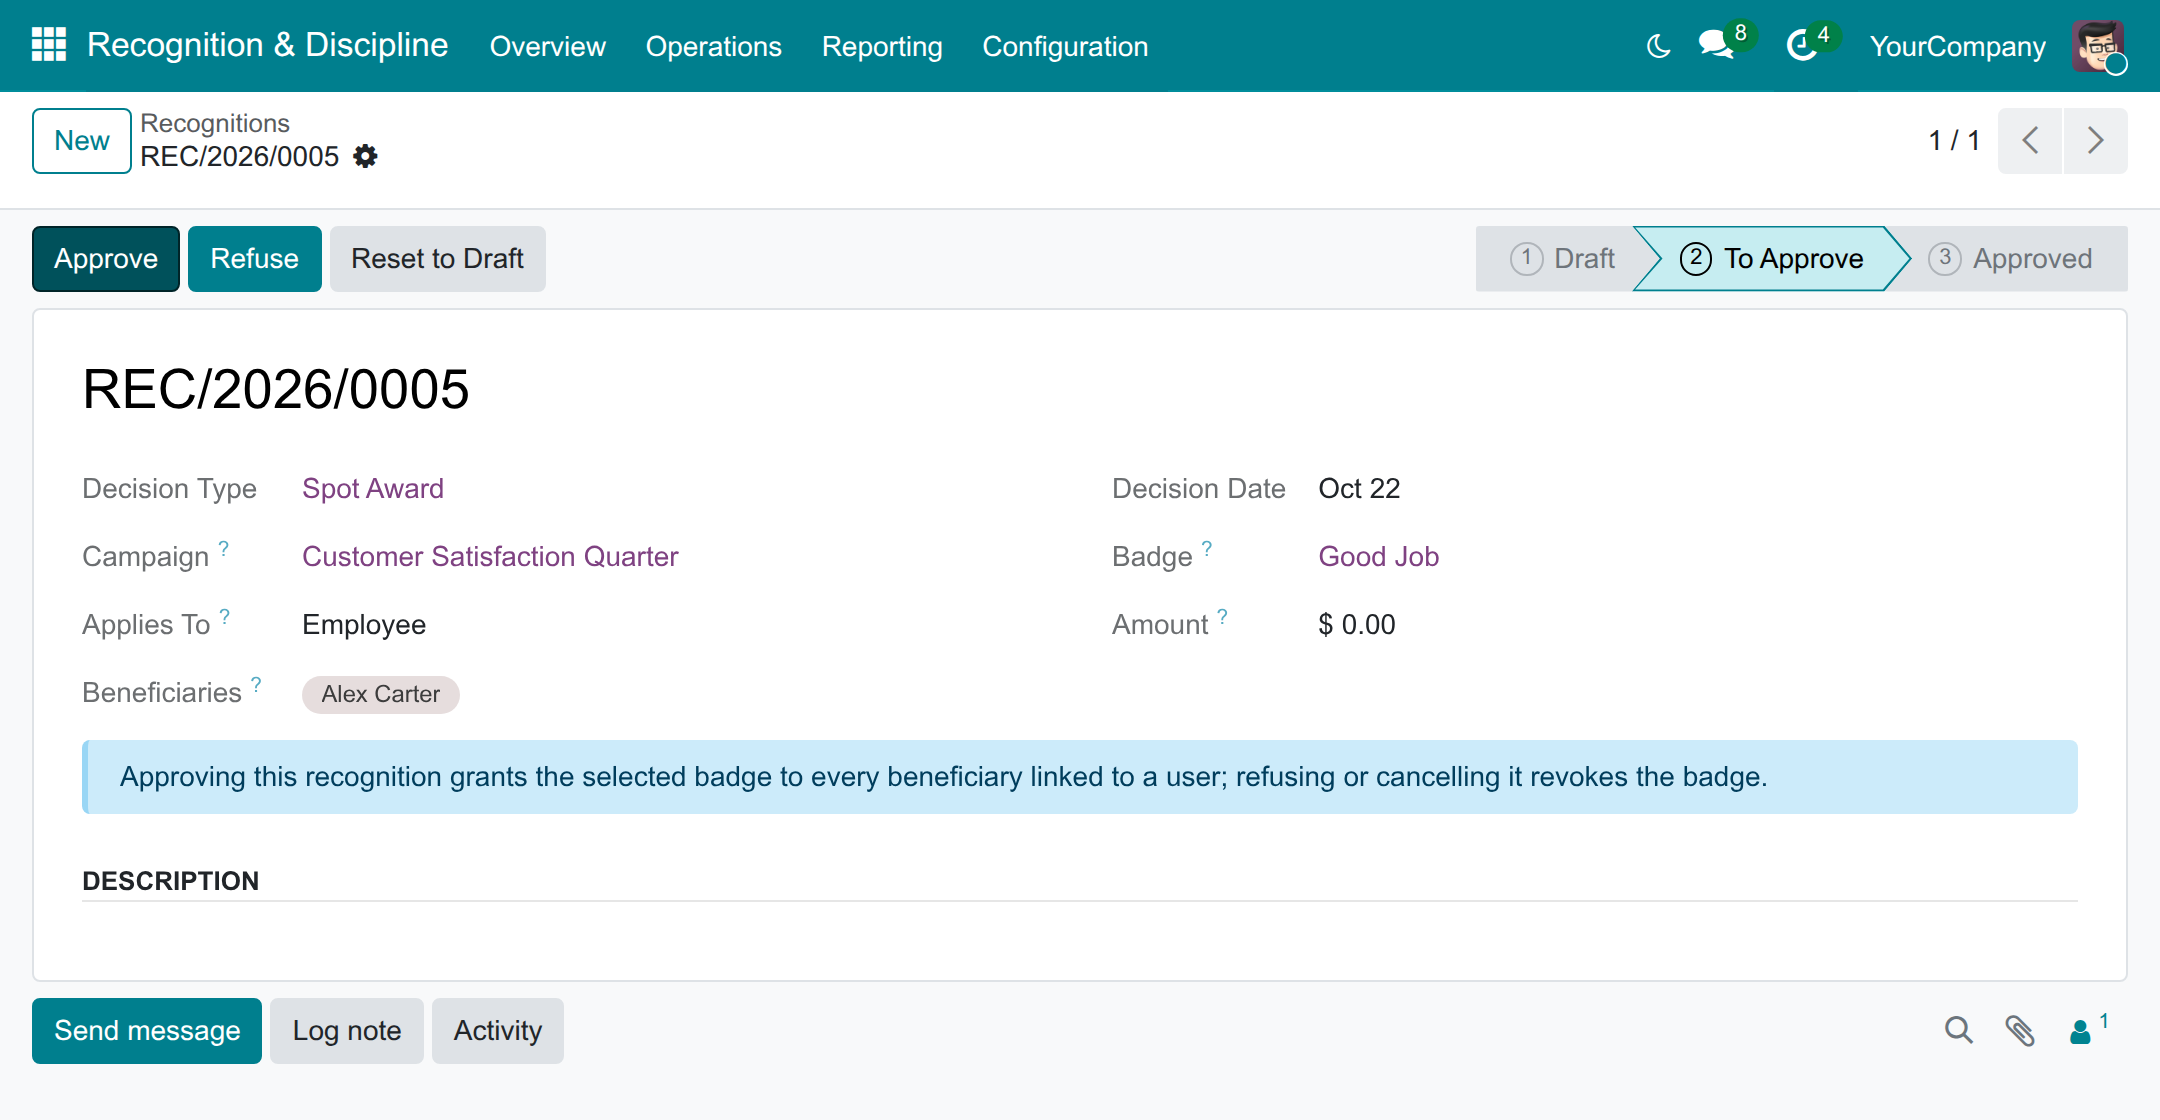Open the Spot Award decision type link
The width and height of the screenshot is (2160, 1120).
(373, 488)
